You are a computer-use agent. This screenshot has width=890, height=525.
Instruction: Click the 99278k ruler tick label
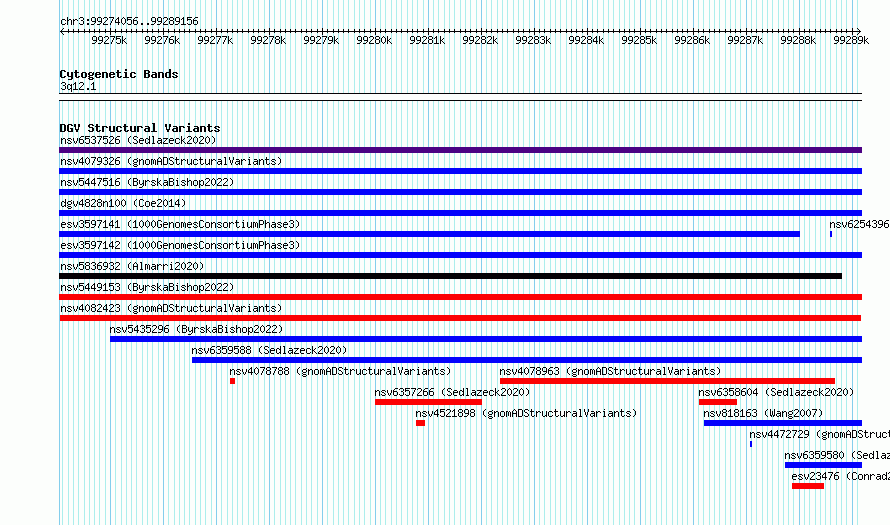pos(268,40)
